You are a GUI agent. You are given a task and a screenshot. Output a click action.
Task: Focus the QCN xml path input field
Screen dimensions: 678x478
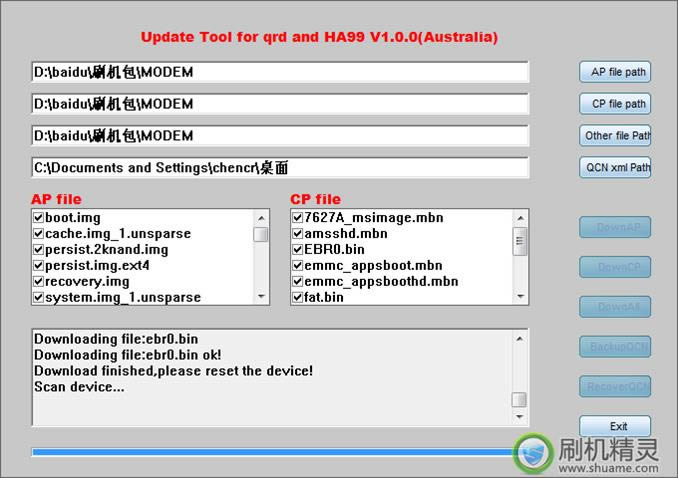click(279, 168)
